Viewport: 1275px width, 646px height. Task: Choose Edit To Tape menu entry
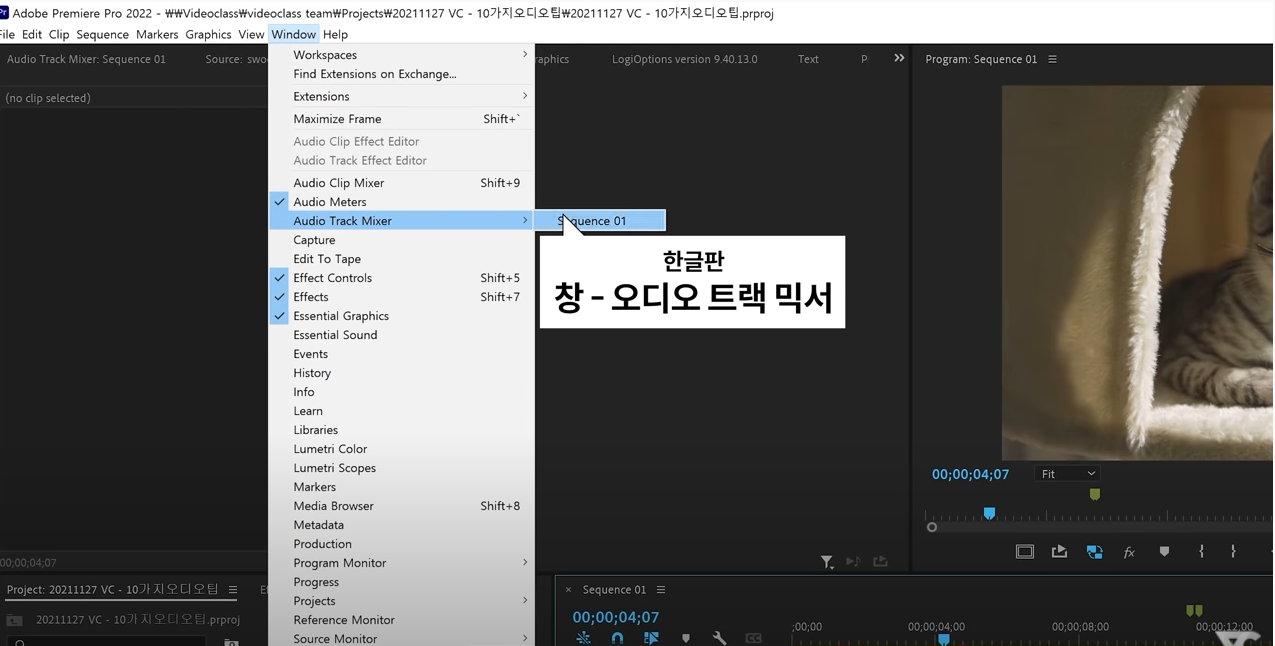(x=402, y=259)
